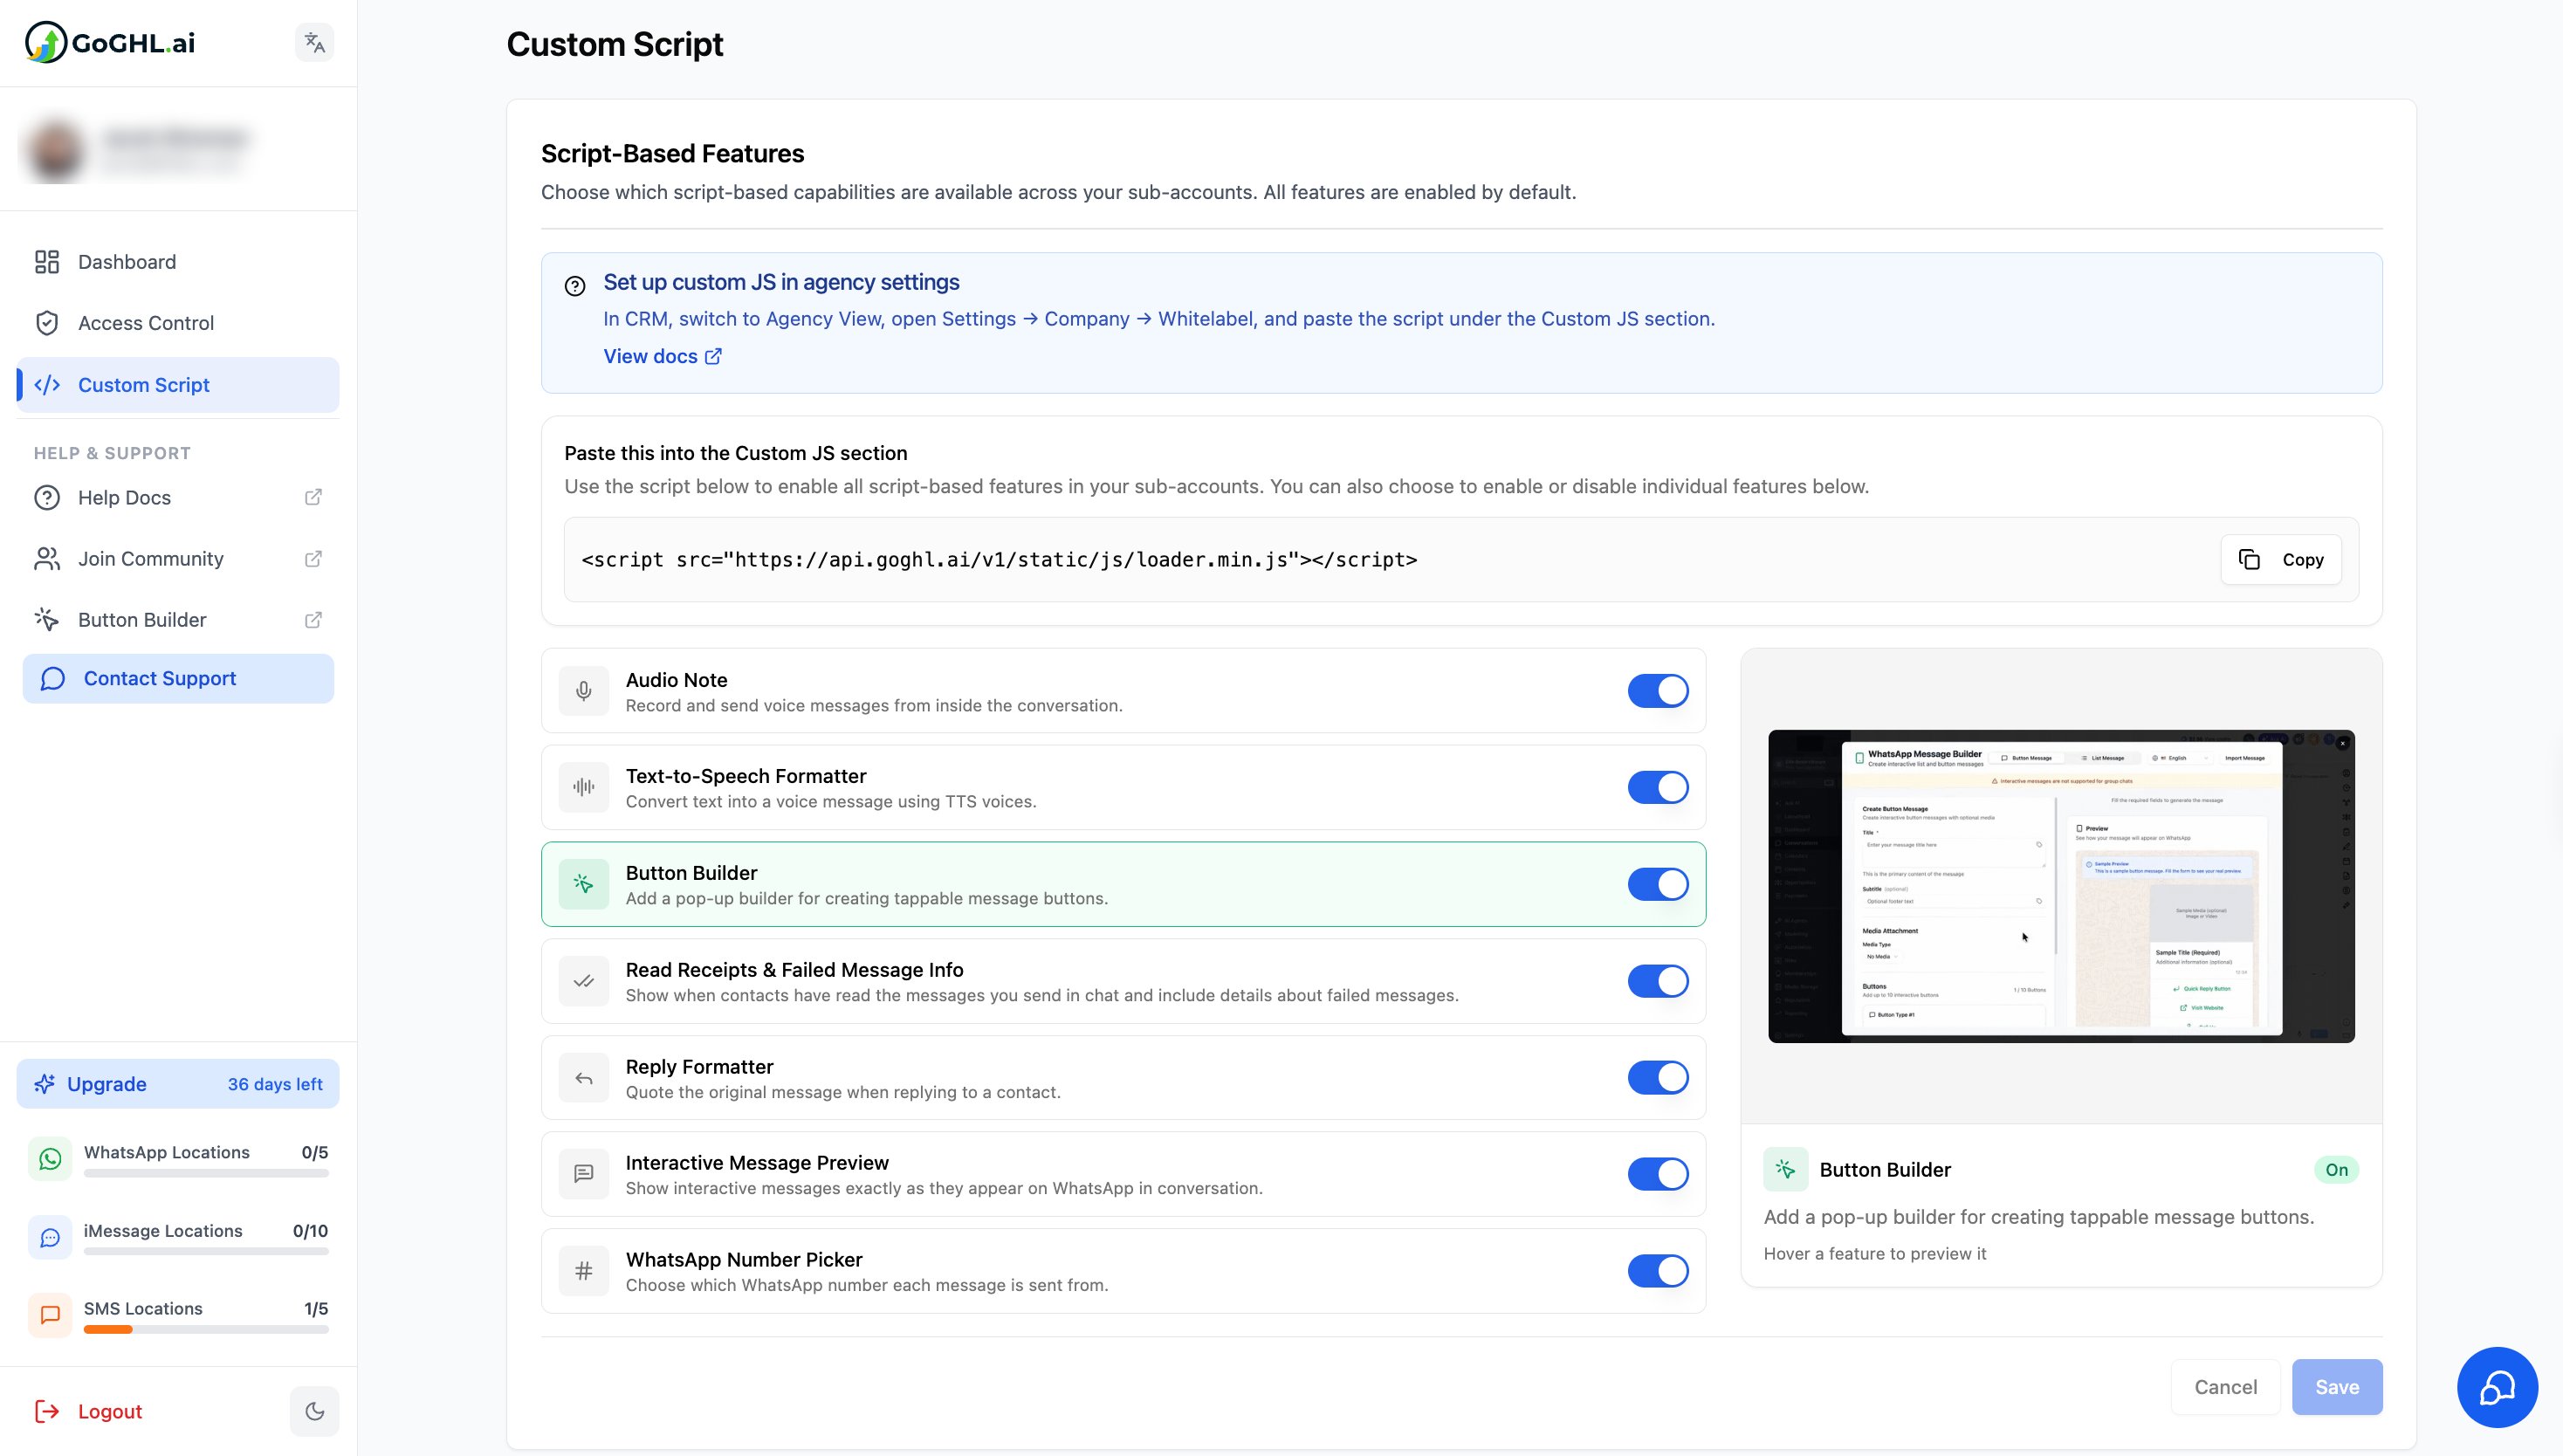Click the help circle icon in info banner
2563x1456 pixels.
[x=575, y=286]
